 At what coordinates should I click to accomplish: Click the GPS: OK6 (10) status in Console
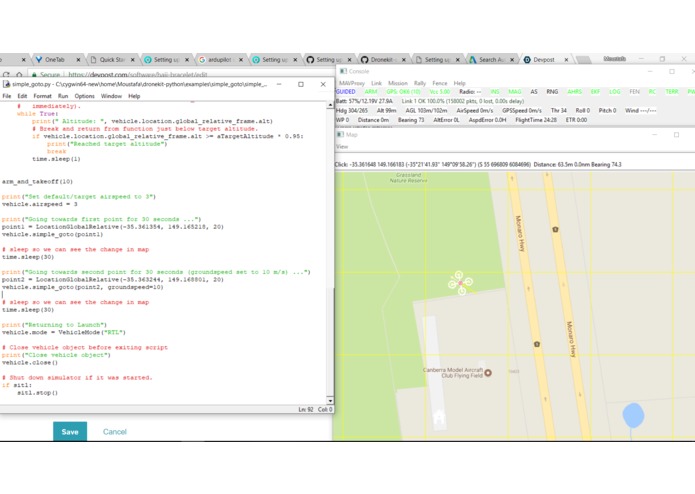click(x=403, y=92)
